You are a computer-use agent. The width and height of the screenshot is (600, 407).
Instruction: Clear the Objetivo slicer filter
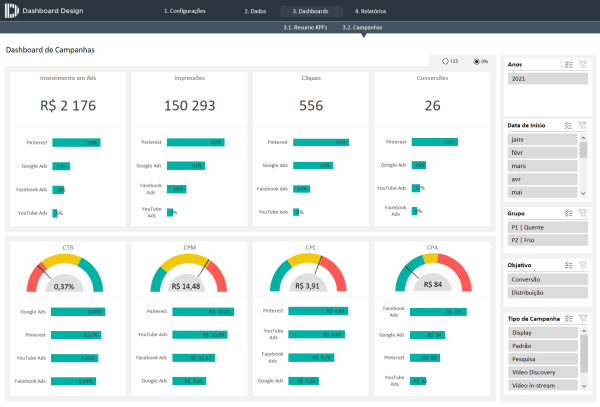(x=582, y=265)
